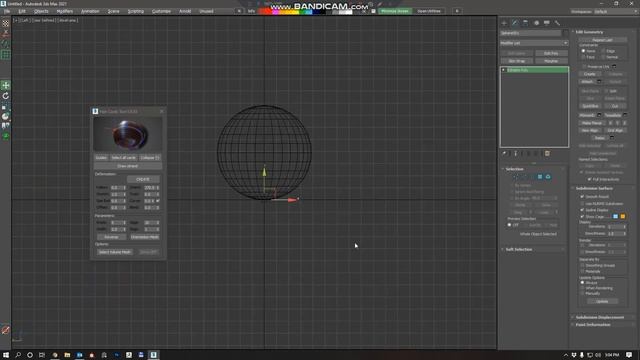Open Windows taskbar search
Viewport: 640px width, 360px height.
click(x=18, y=355)
